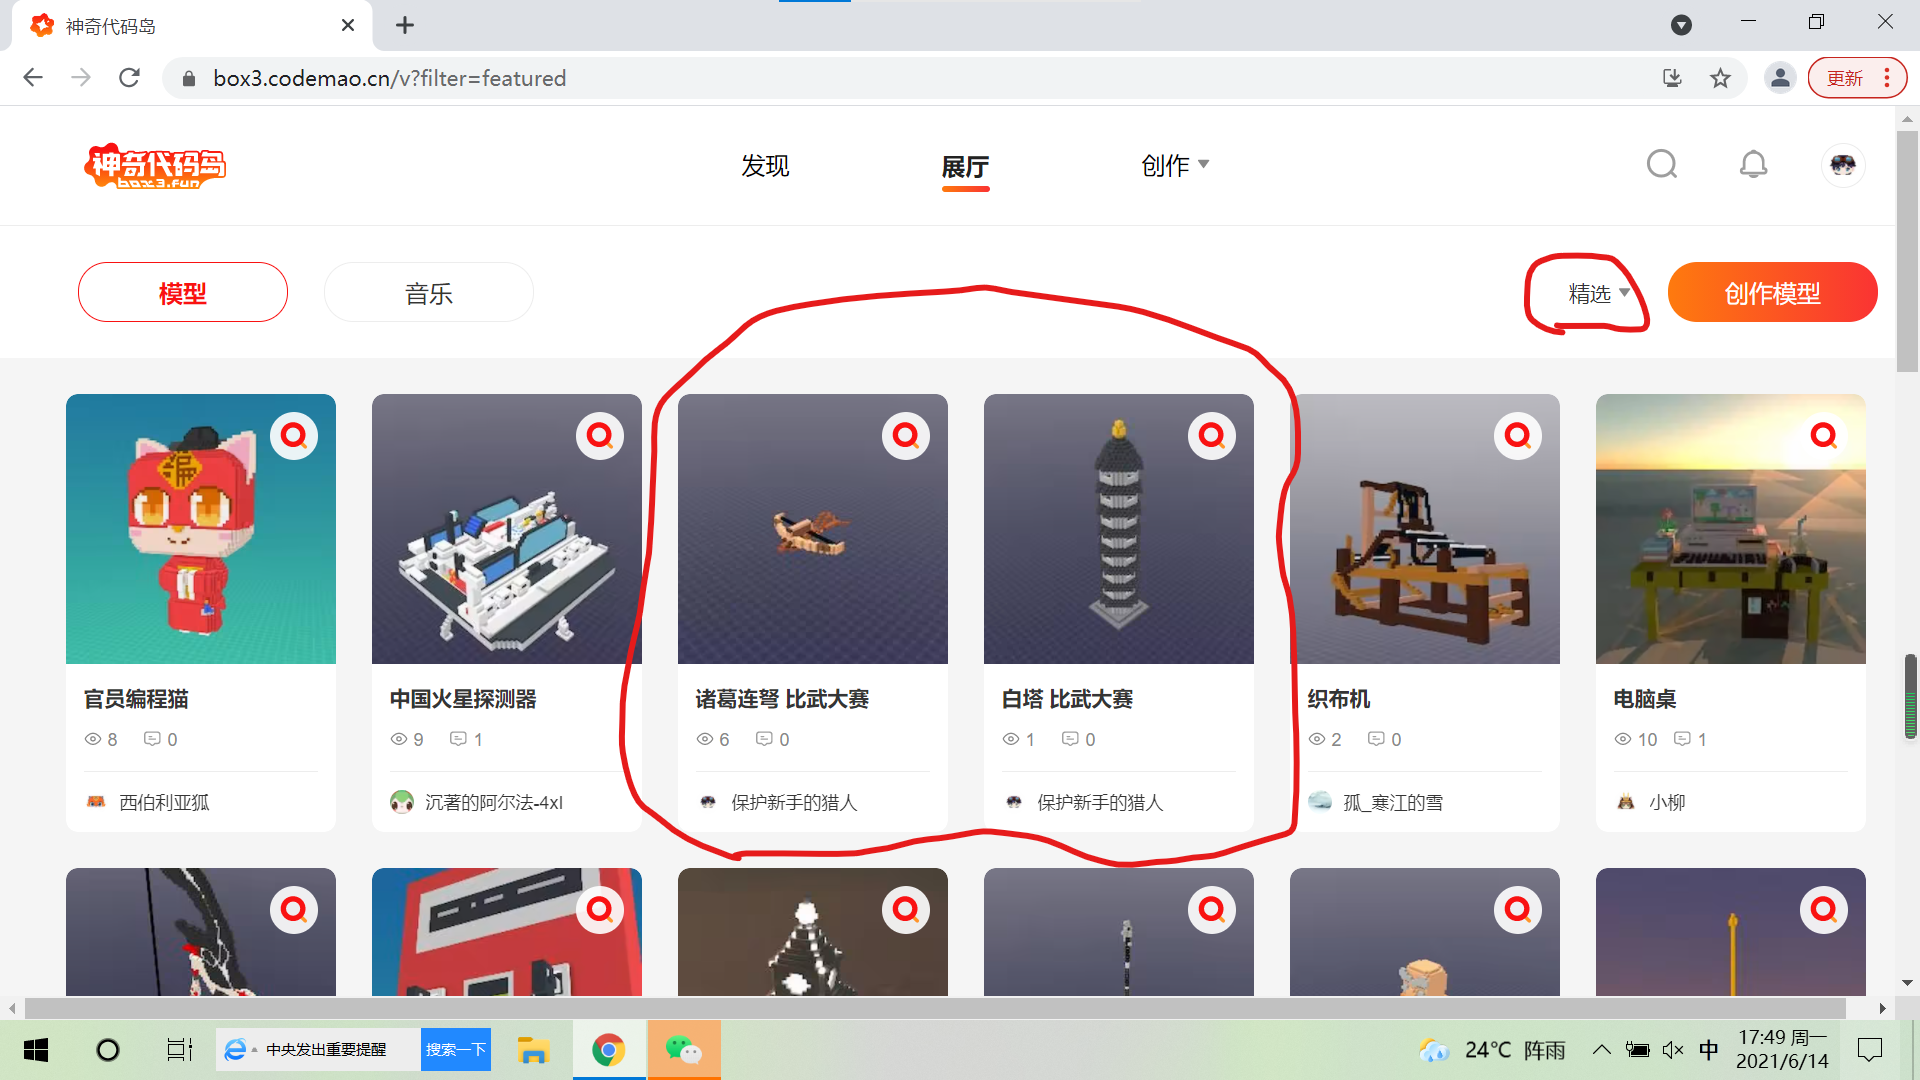Viewport: 1920px width, 1080px height.
Task: Click Chrome 更新 update button
Action: click(x=1857, y=78)
